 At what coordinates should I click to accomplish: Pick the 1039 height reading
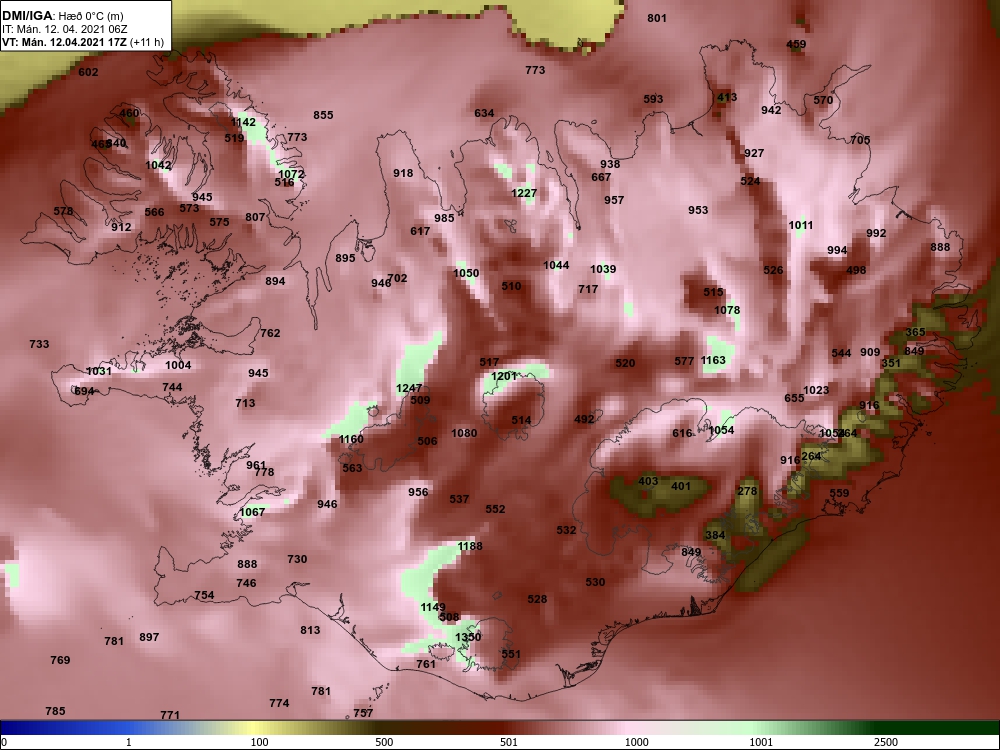[x=603, y=270]
